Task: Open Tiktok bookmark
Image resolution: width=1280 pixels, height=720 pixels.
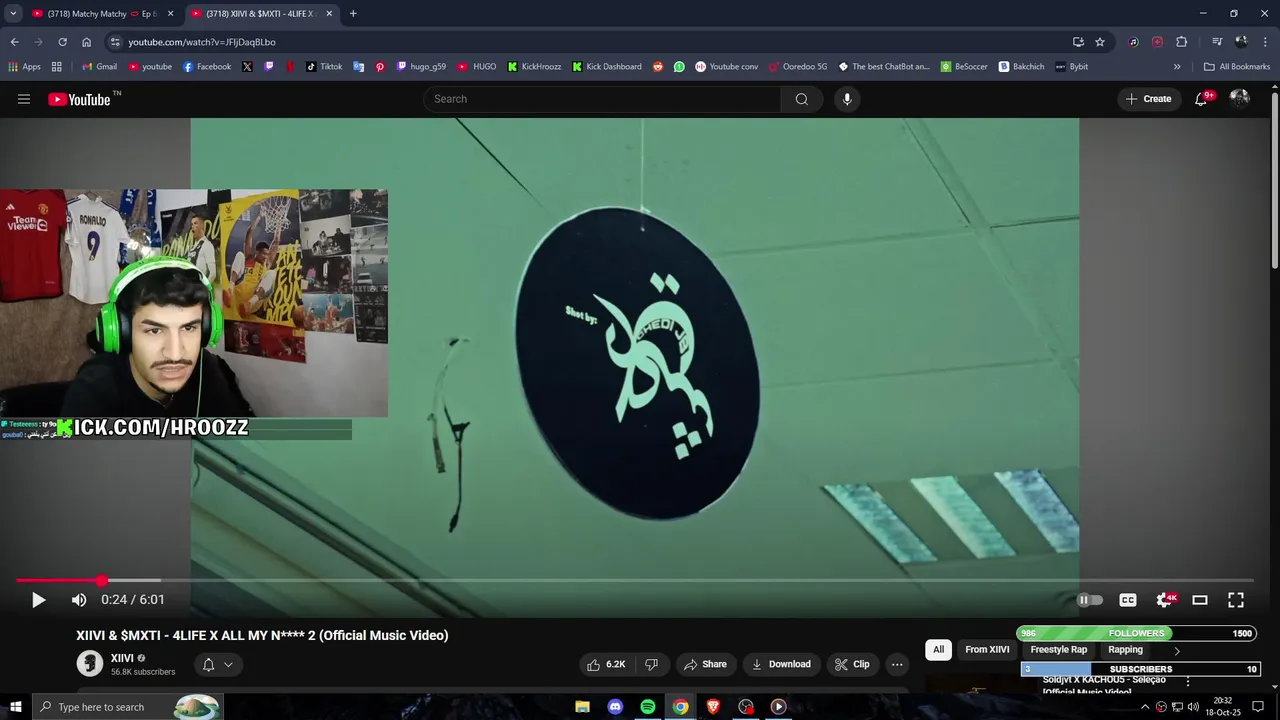Action: [324, 67]
